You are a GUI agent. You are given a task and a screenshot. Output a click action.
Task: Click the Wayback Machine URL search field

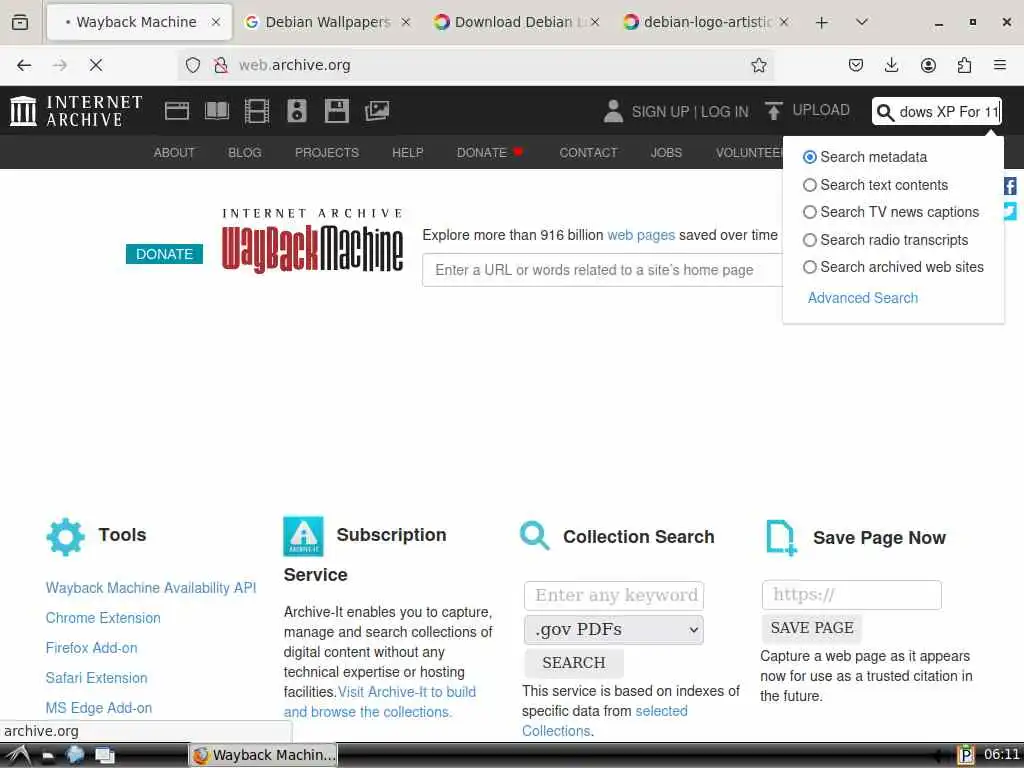click(x=602, y=270)
